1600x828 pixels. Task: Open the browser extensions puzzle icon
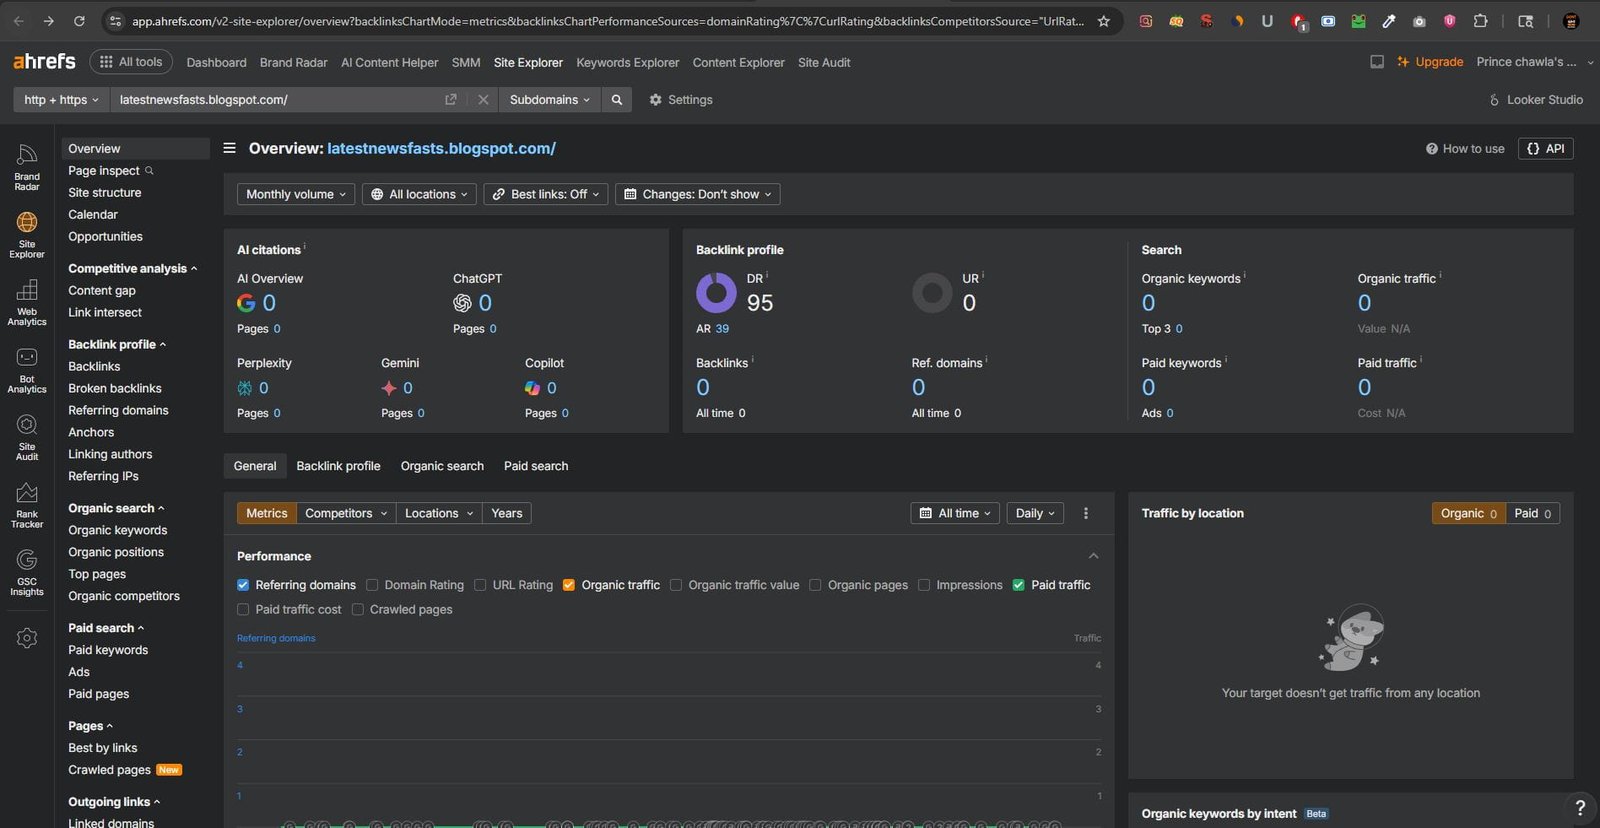pyautogui.click(x=1481, y=21)
